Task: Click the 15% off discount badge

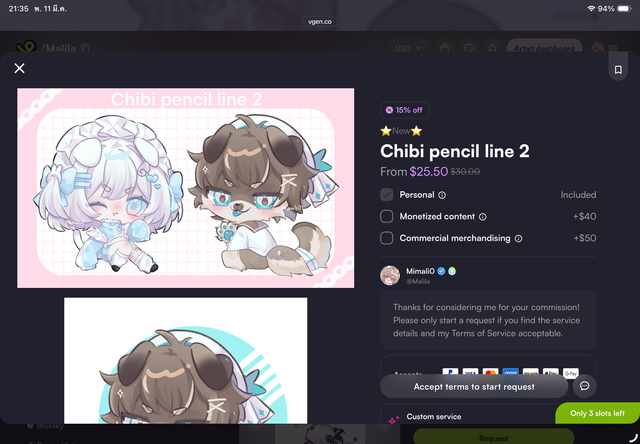Action: click(404, 110)
